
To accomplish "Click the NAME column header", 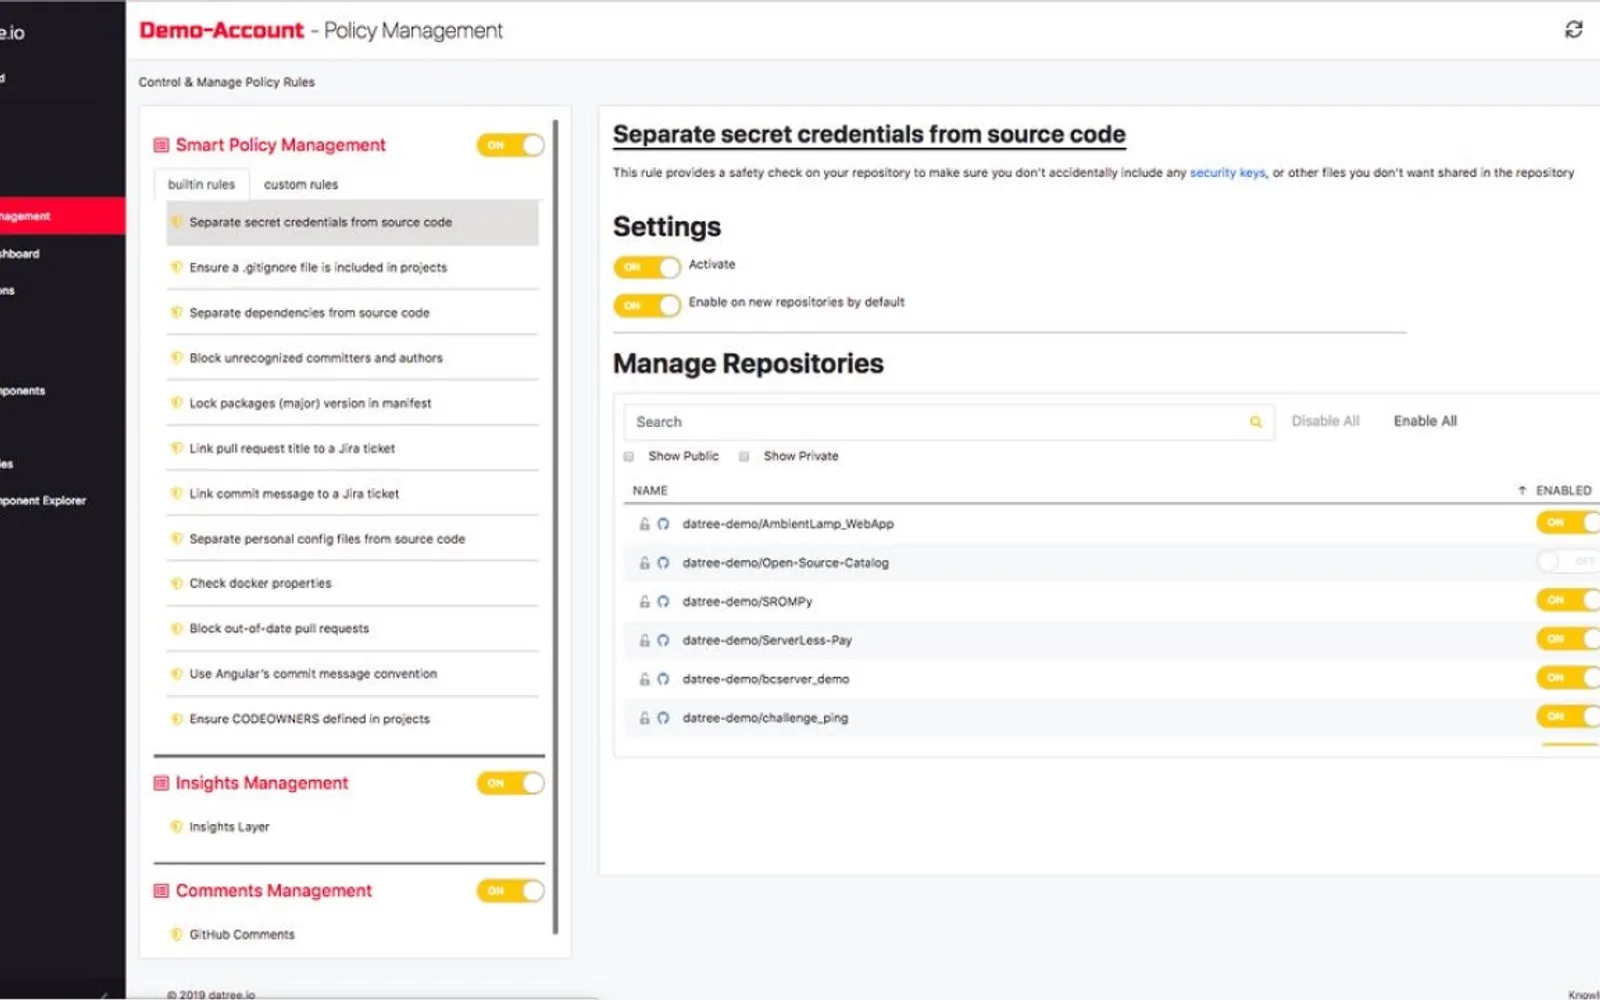I will tap(650, 491).
